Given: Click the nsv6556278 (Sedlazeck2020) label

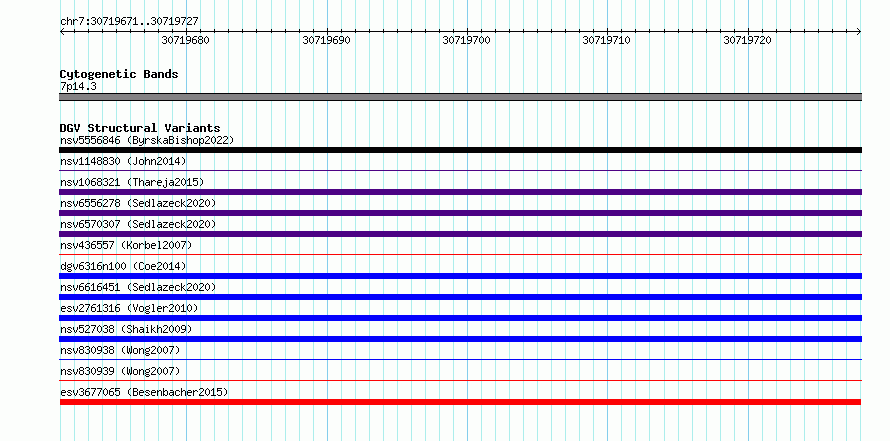Looking at the screenshot, I should (x=138, y=203).
